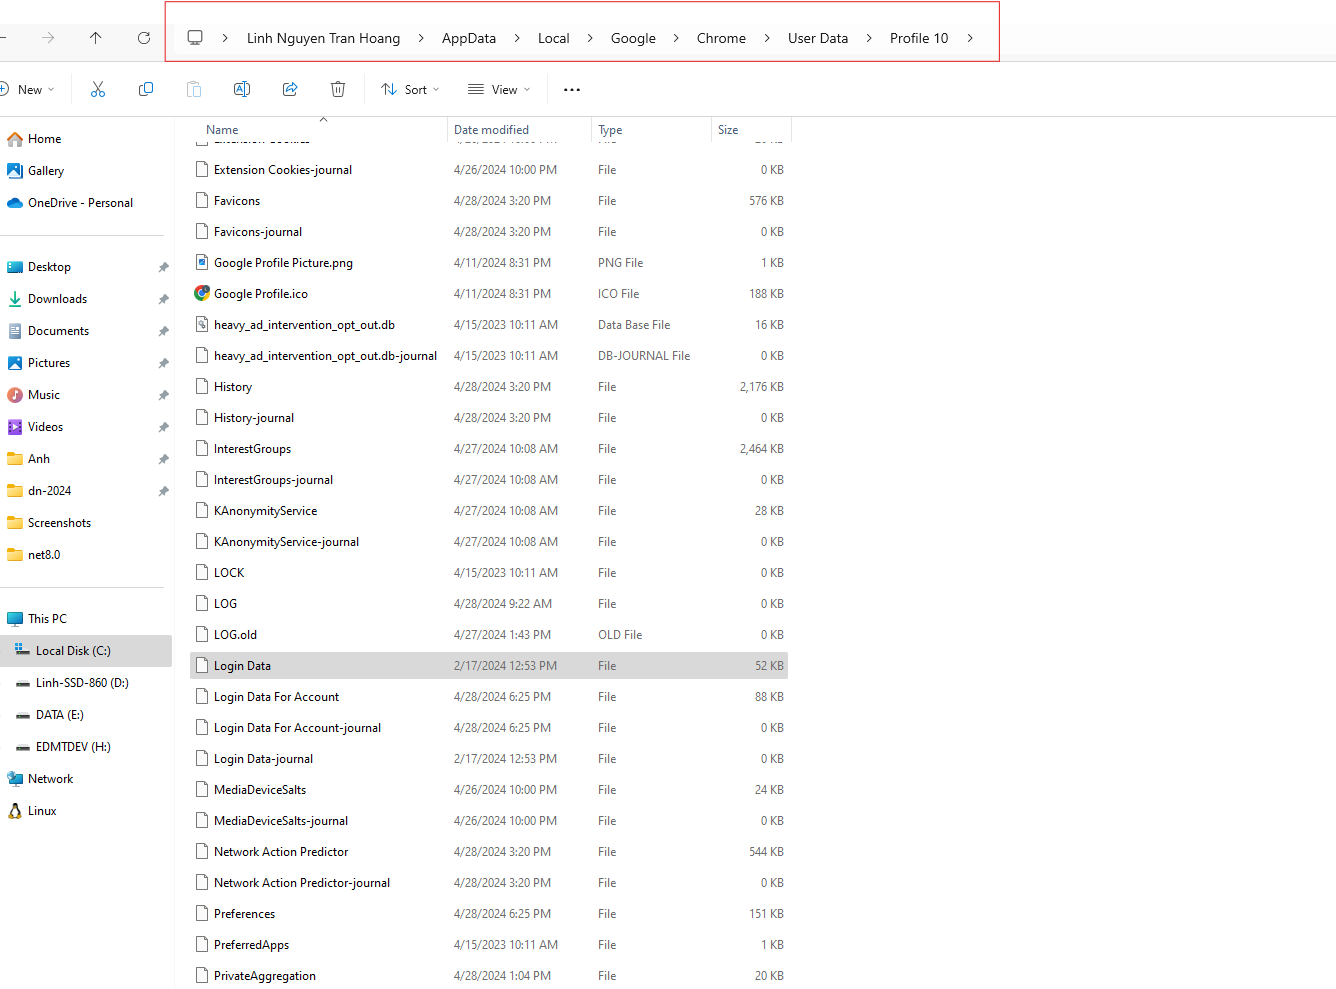The width and height of the screenshot is (1336, 989).
Task: Go to Google folder in address bar
Action: click(633, 38)
